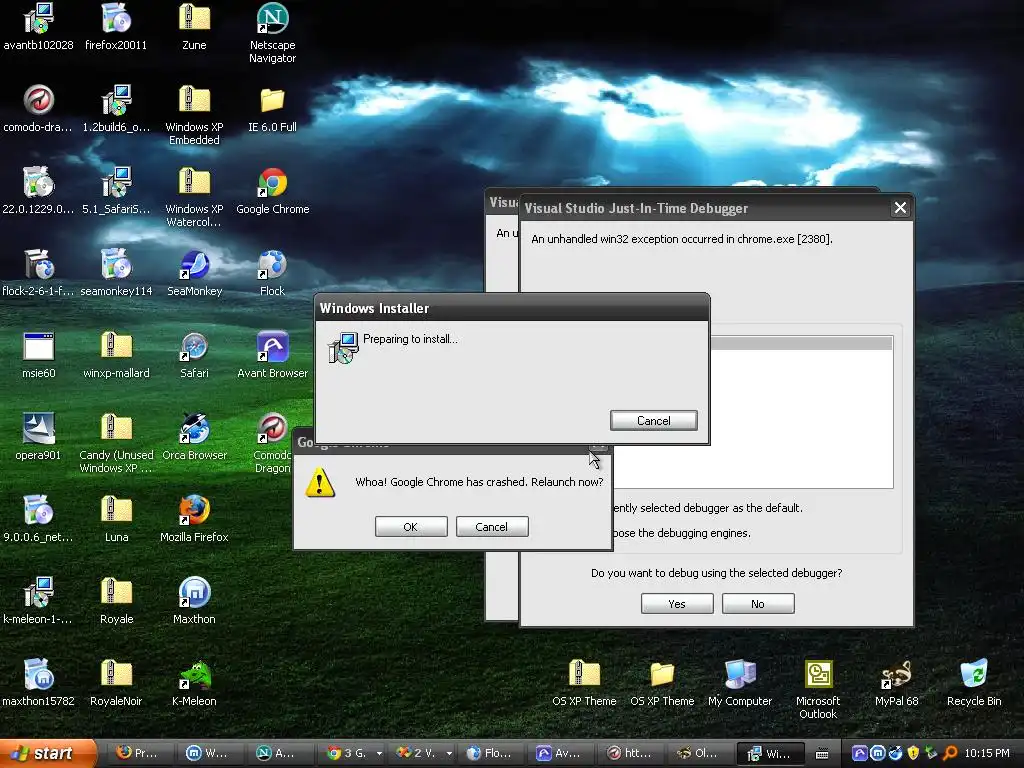Click OK to relaunch Google Chrome
1024x768 pixels.
click(411, 526)
